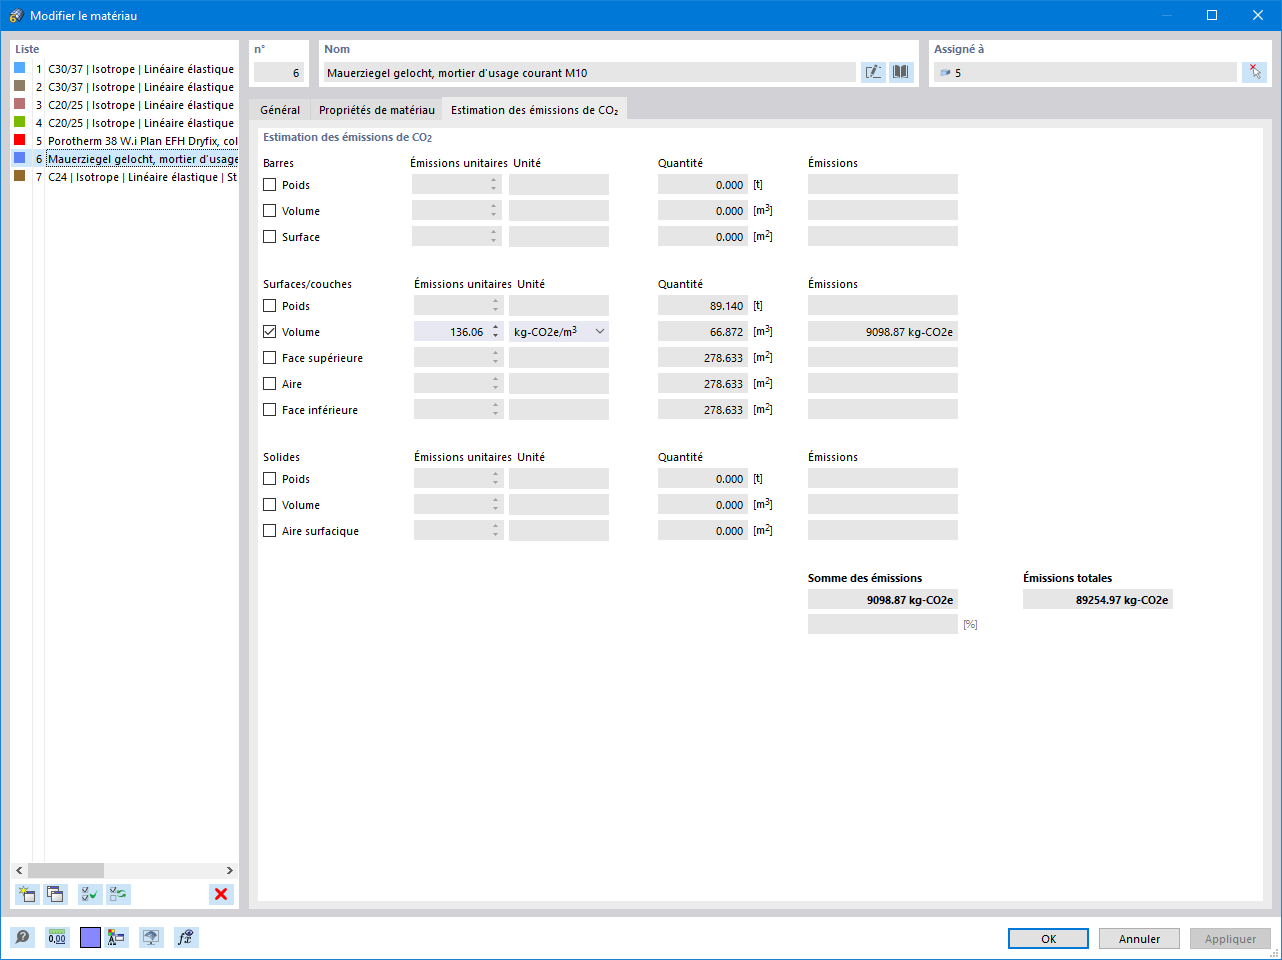The image size is (1282, 960).
Task: Enable the Volume checkbox under Barres
Action: (x=270, y=211)
